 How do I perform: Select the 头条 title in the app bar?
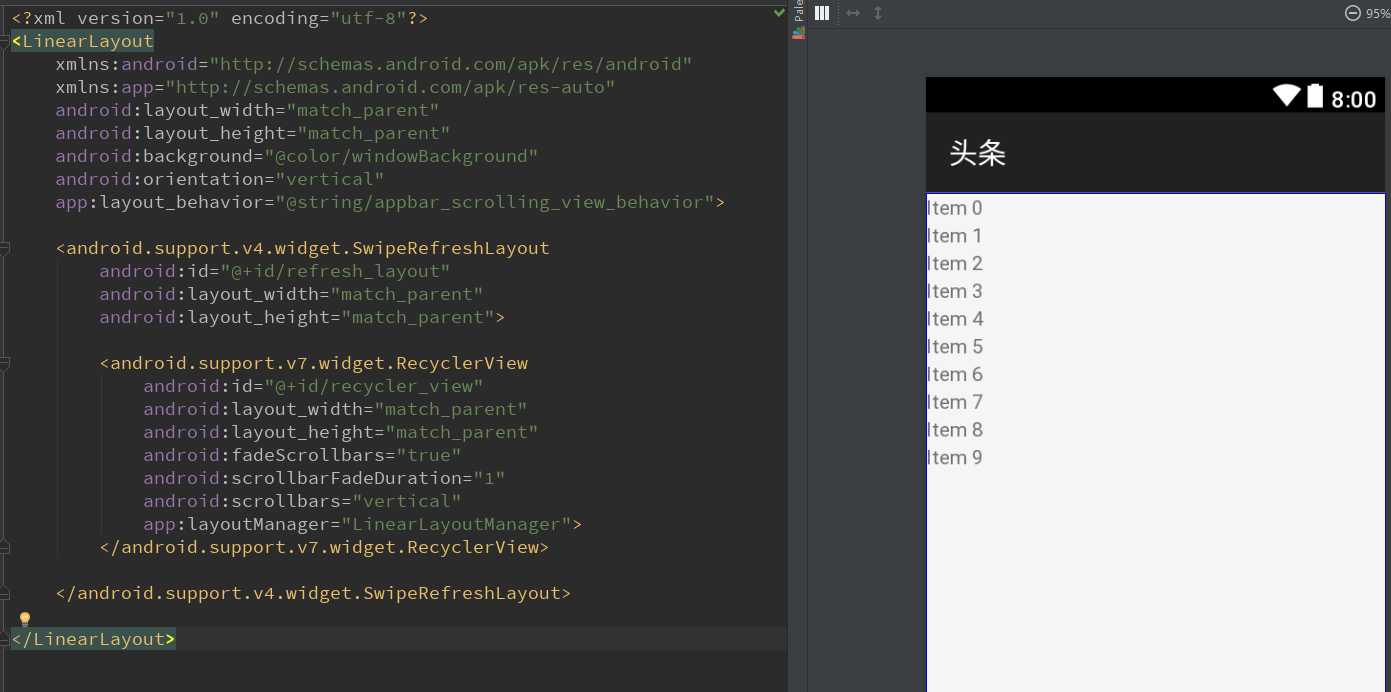coord(977,153)
